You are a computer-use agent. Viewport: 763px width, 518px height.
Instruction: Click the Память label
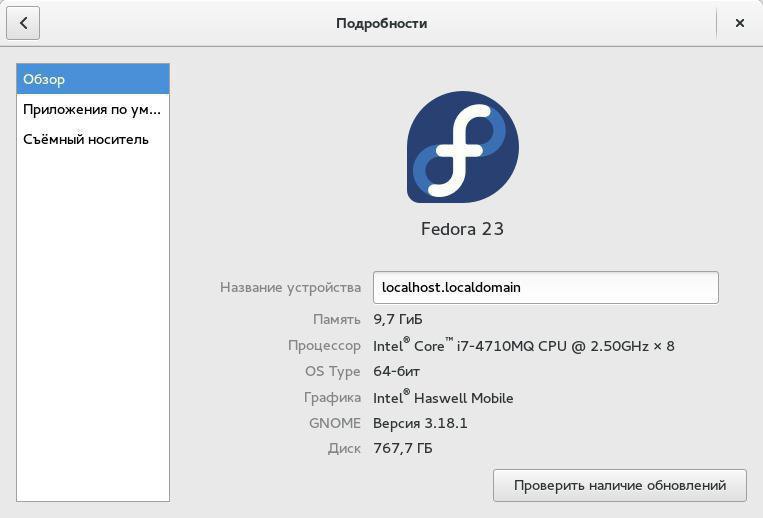click(x=336, y=320)
